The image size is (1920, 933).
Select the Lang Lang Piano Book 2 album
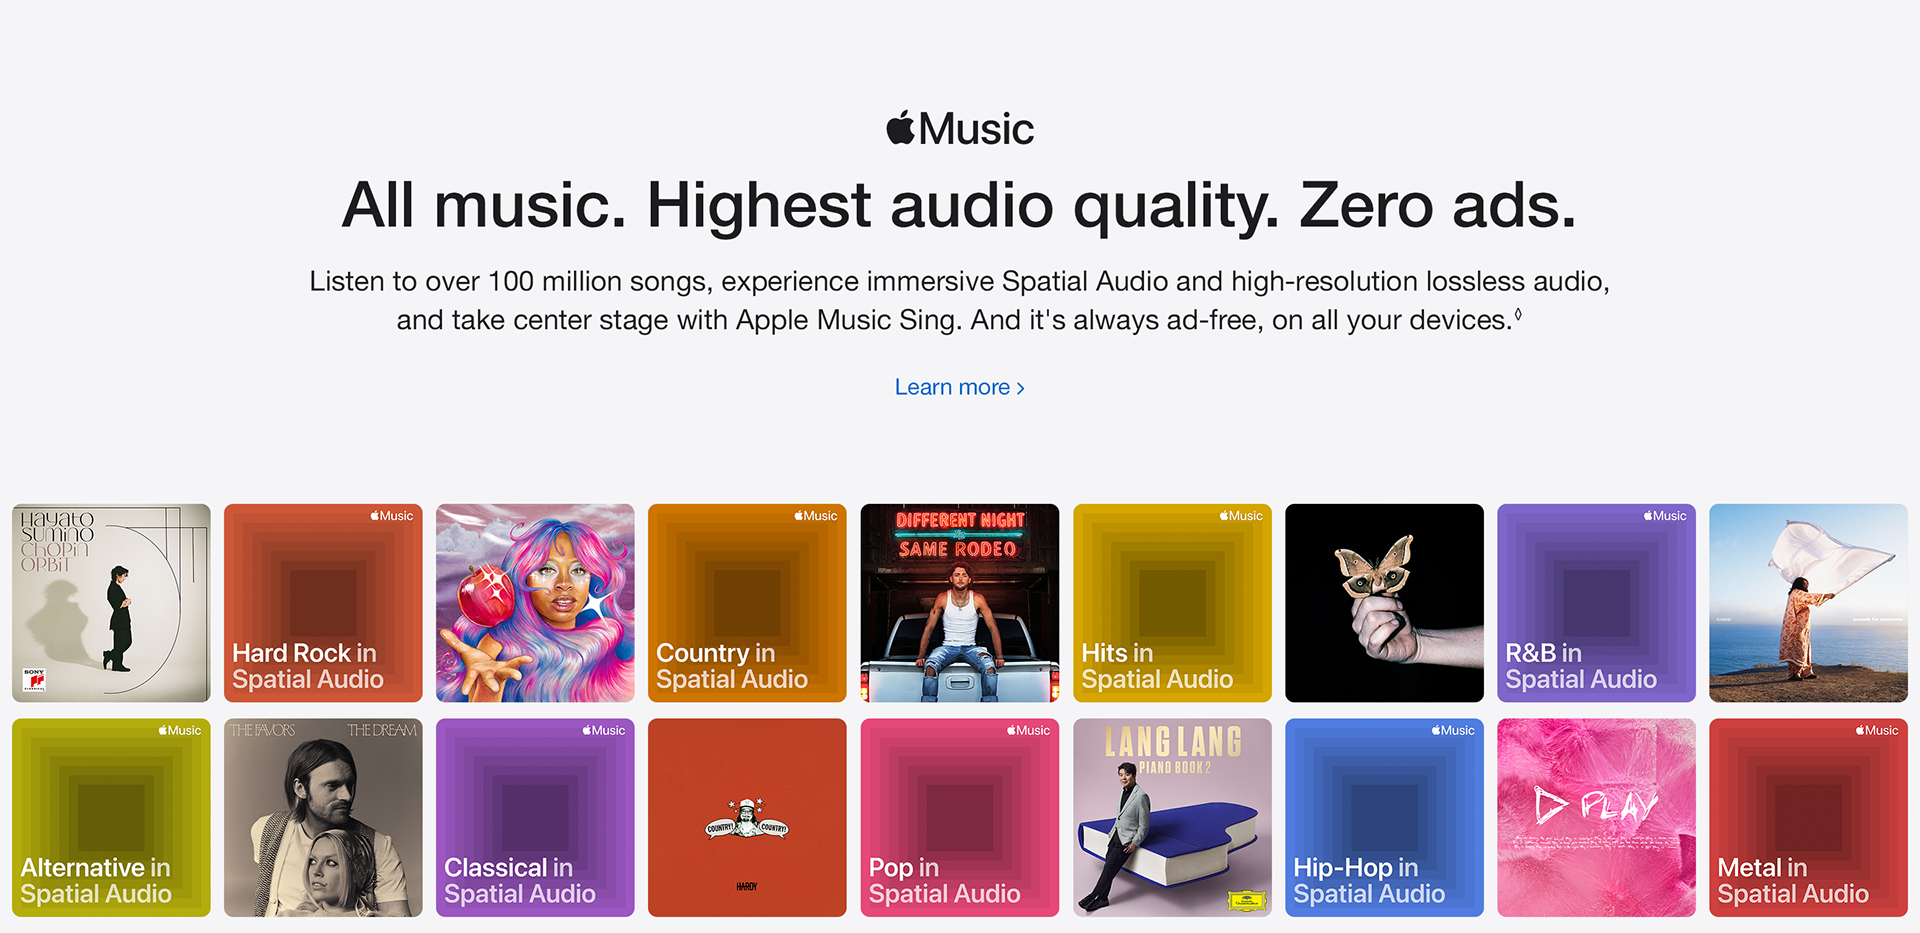(x=1172, y=817)
